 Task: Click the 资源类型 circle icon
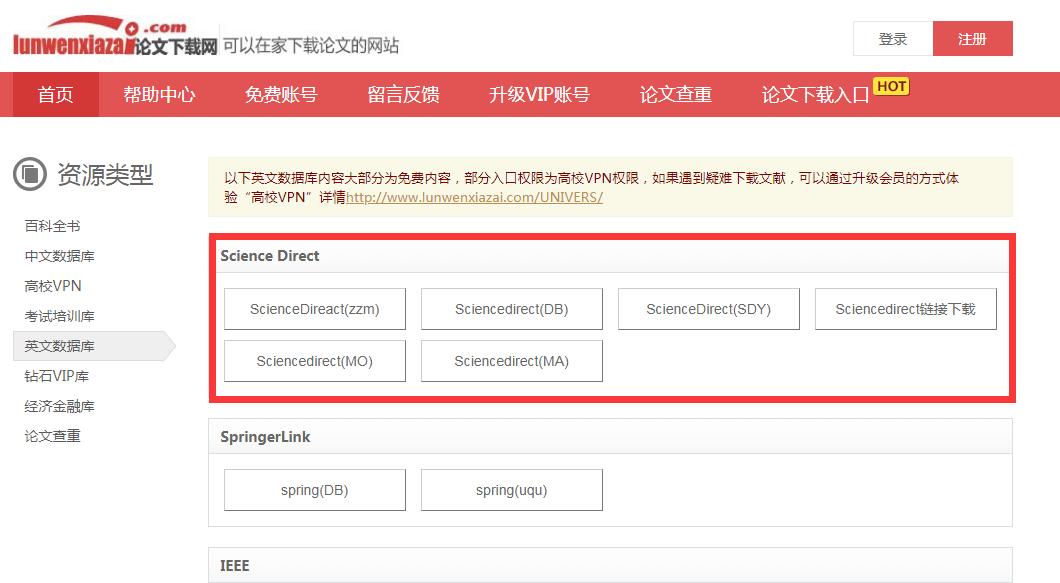pyautogui.click(x=32, y=175)
